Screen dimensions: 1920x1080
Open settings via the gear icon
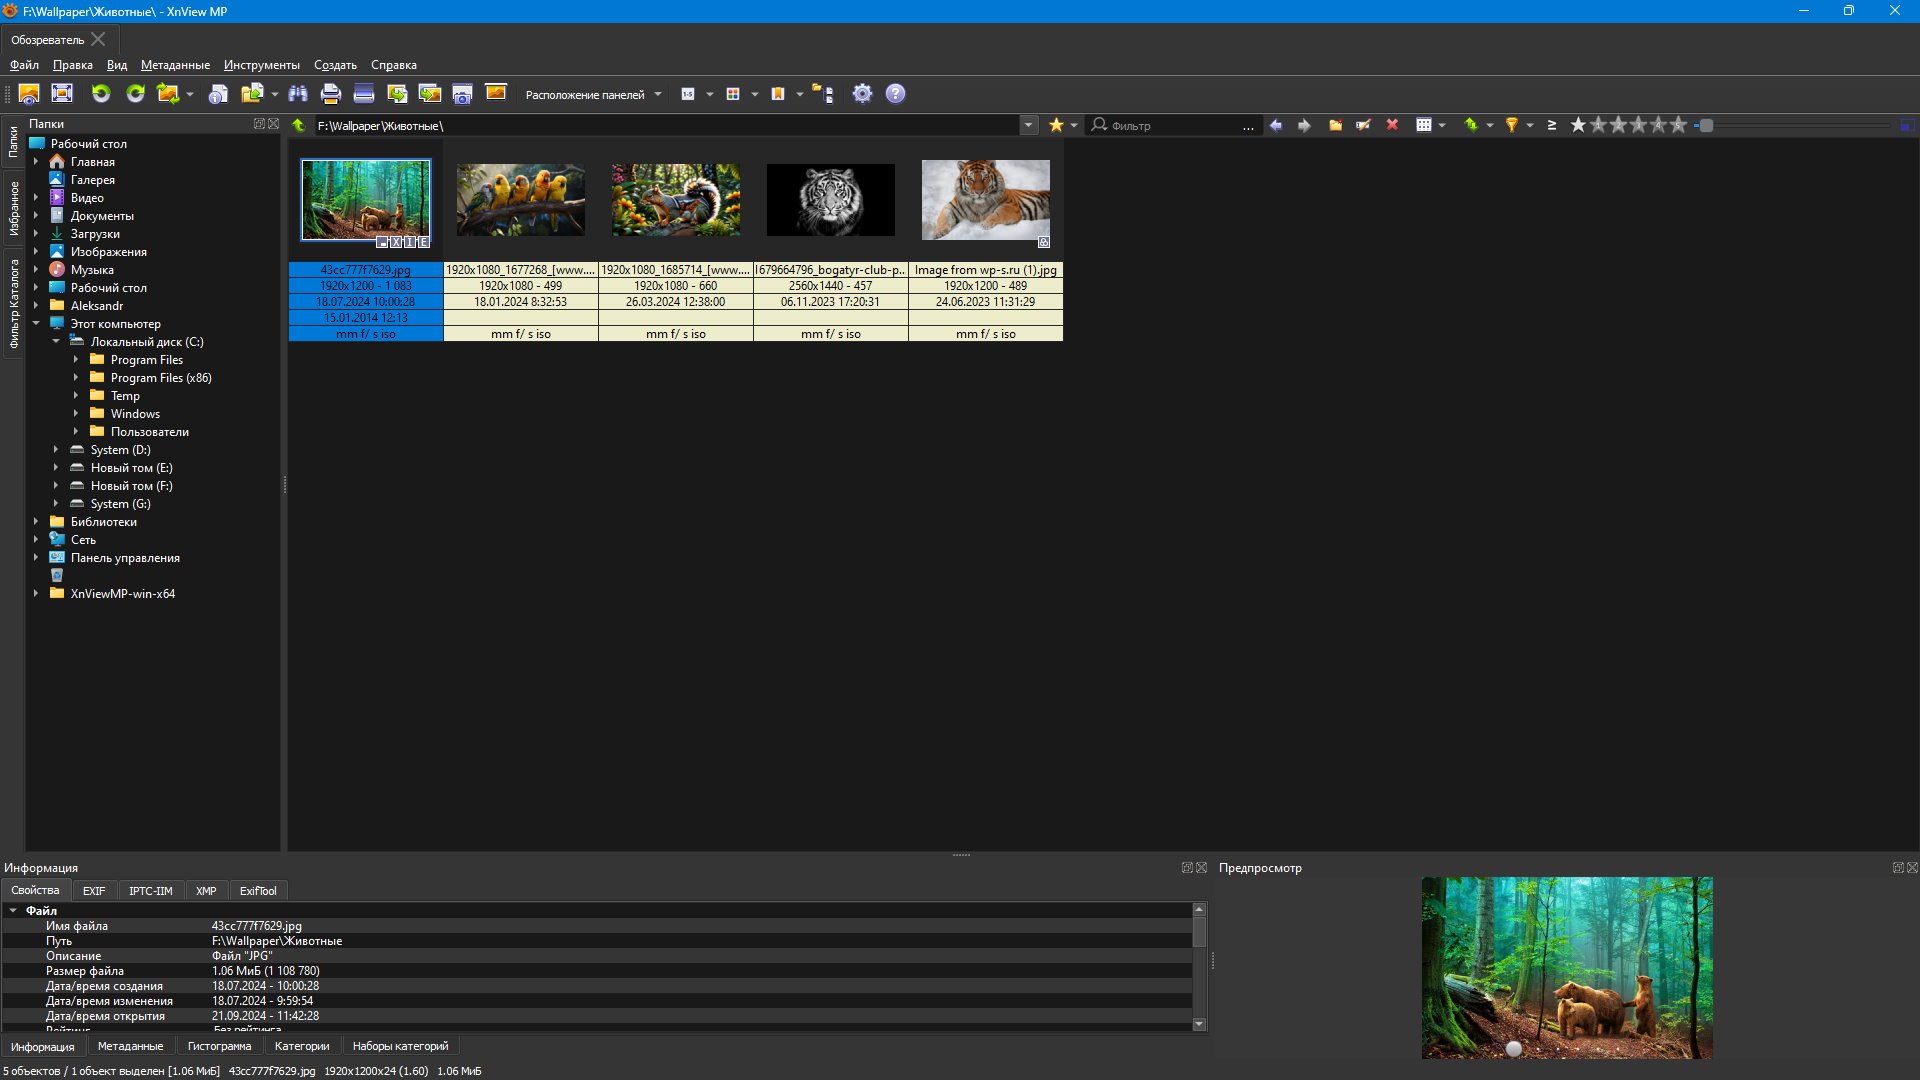[862, 94]
